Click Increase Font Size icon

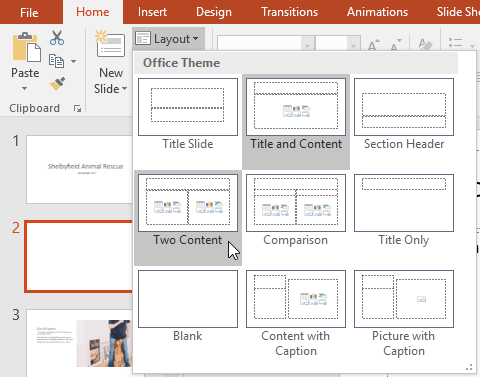[x=374, y=44]
